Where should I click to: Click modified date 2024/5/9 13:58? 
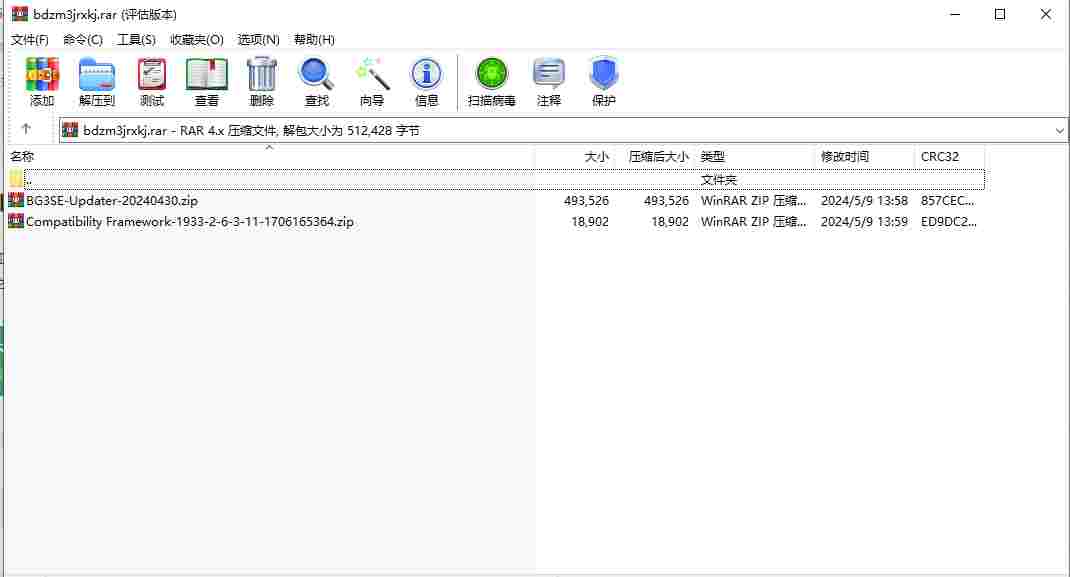click(x=864, y=201)
